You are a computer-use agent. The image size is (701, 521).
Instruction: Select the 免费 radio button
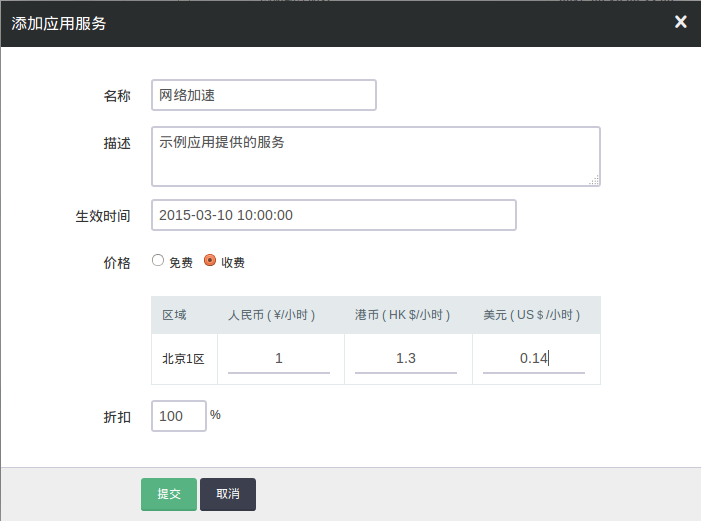(158, 261)
